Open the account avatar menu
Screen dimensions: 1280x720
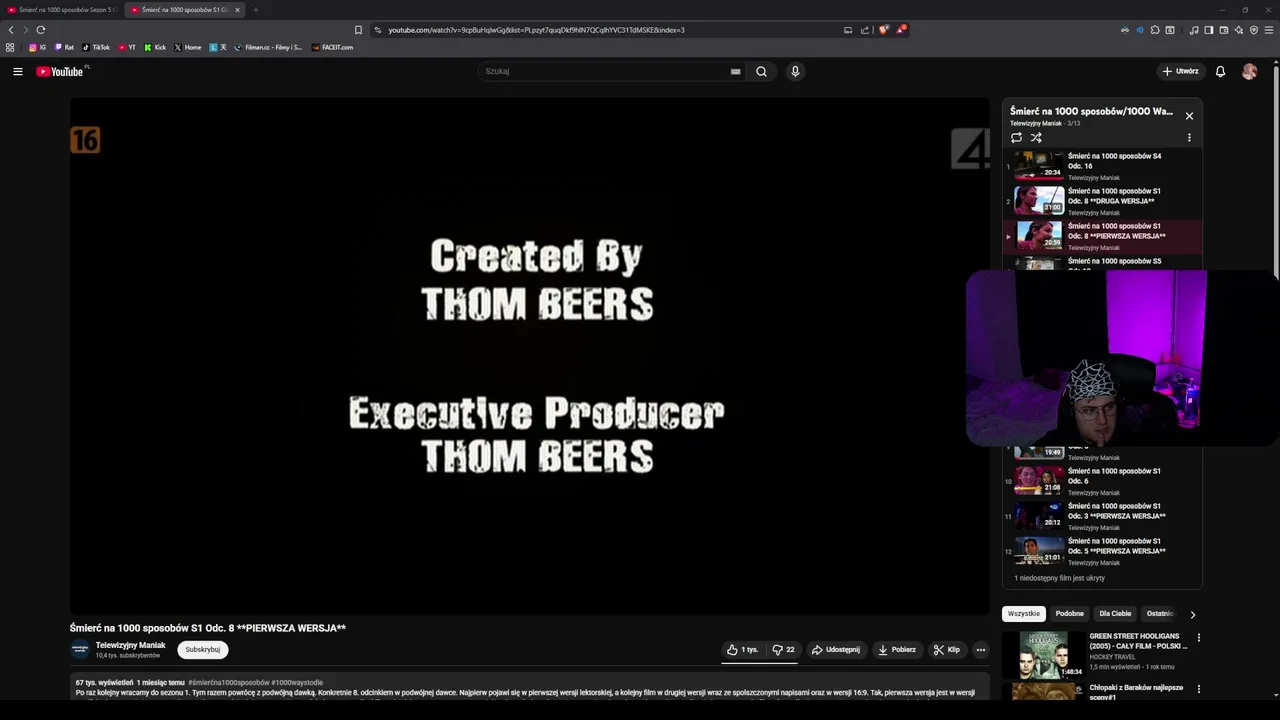pos(1249,71)
